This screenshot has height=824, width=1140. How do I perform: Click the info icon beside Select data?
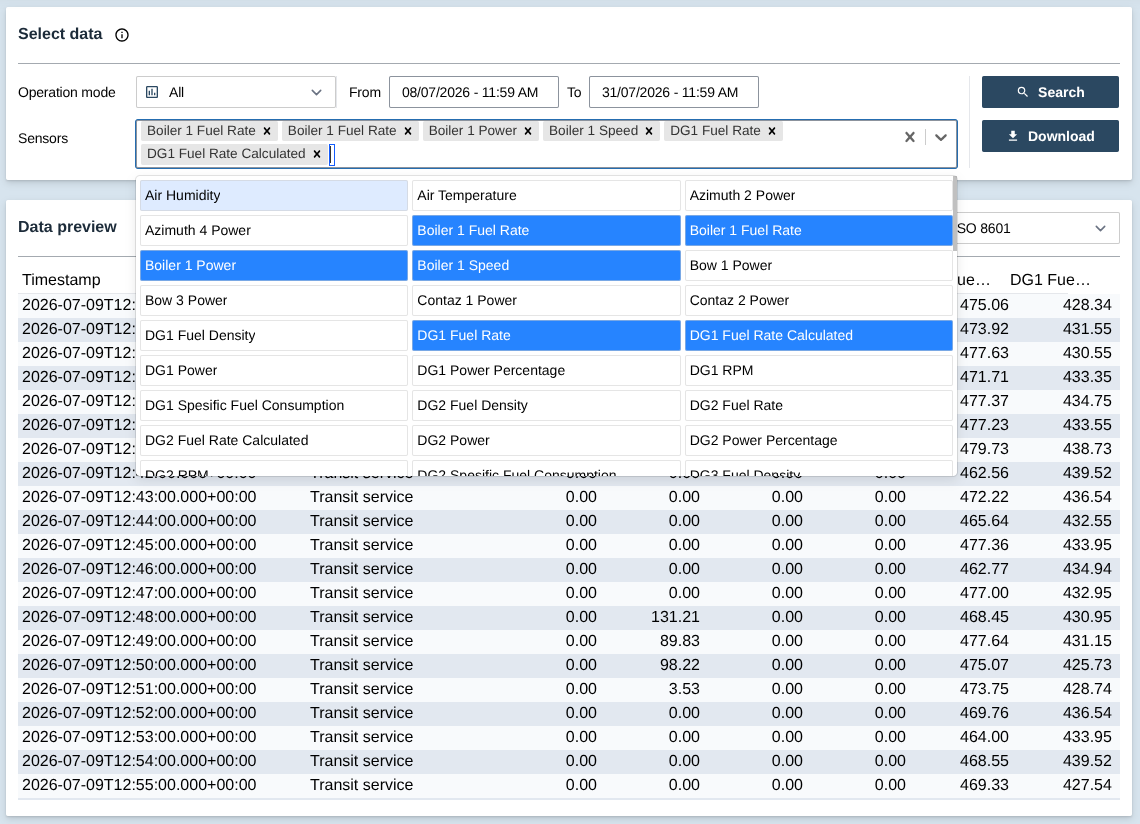122,35
